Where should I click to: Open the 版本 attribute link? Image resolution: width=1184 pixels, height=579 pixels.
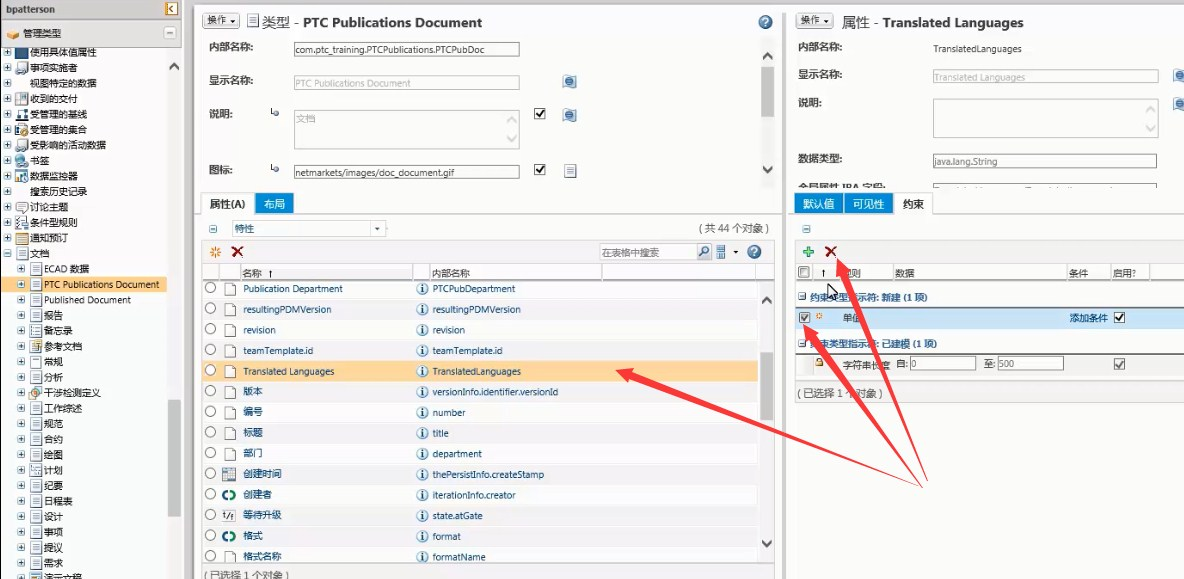tap(253, 393)
